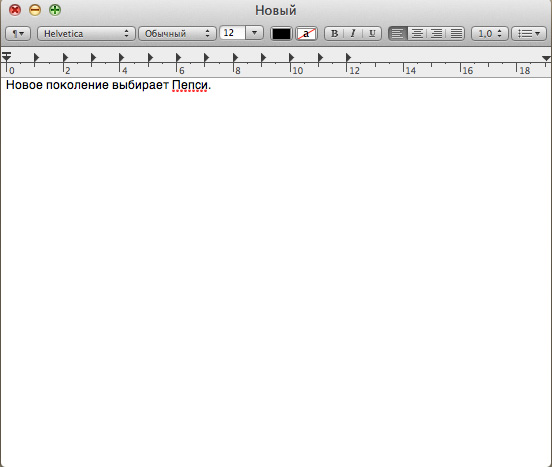Open the text background color swatch

point(306,34)
